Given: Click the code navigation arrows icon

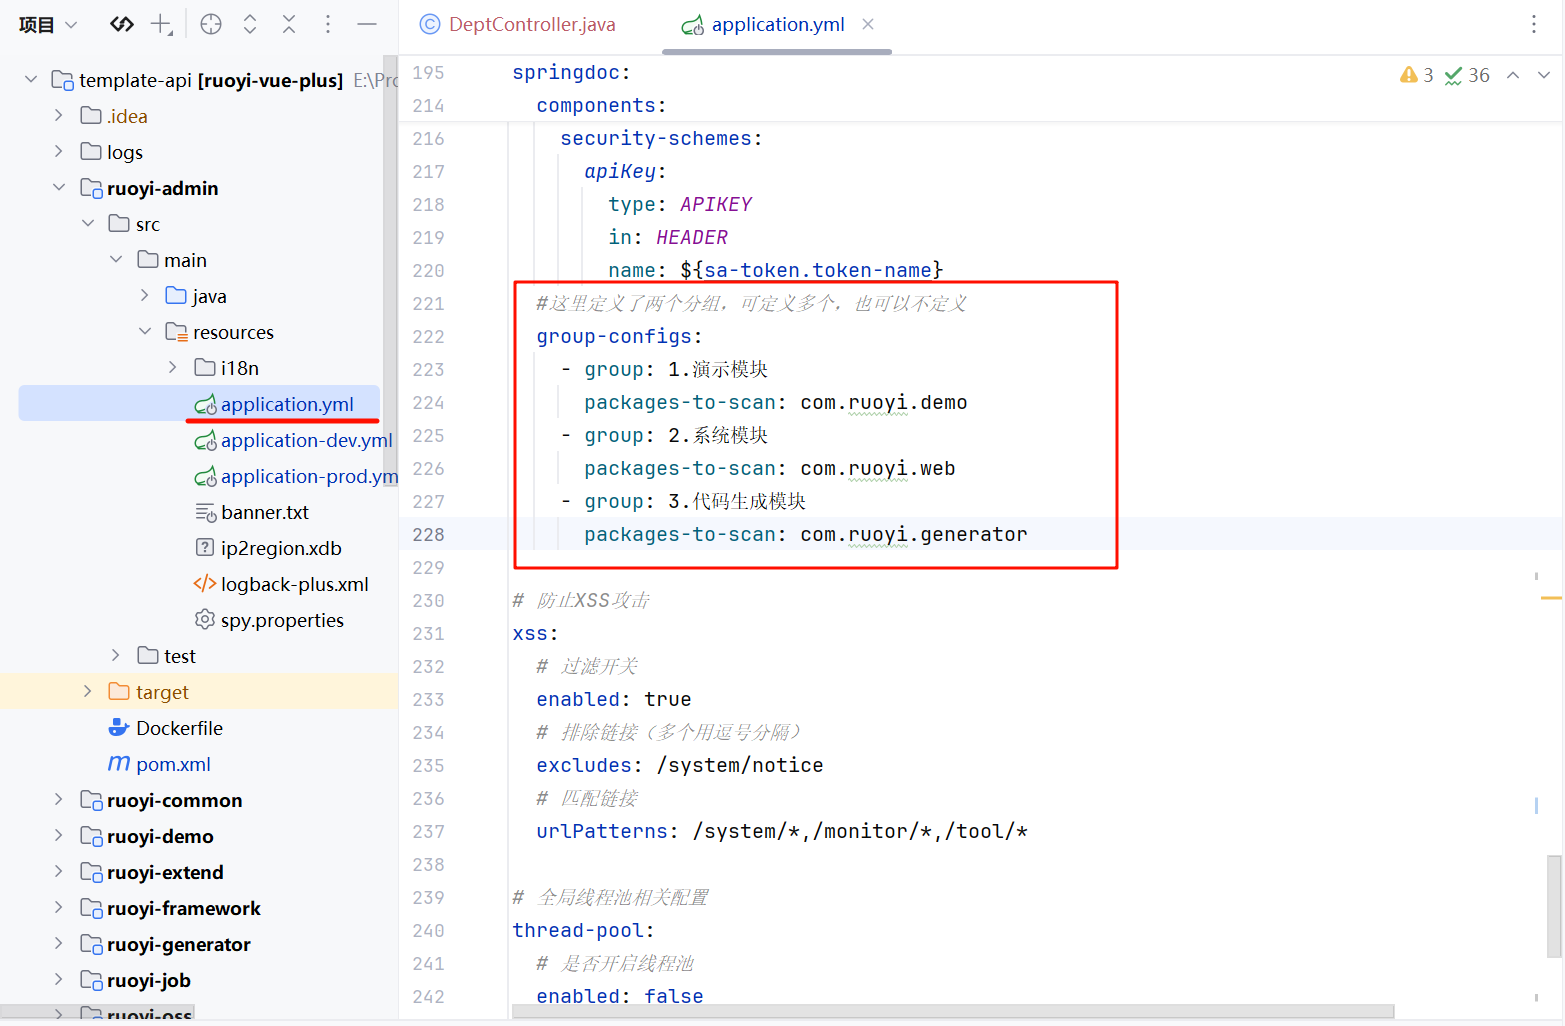Looking at the screenshot, I should (122, 24).
